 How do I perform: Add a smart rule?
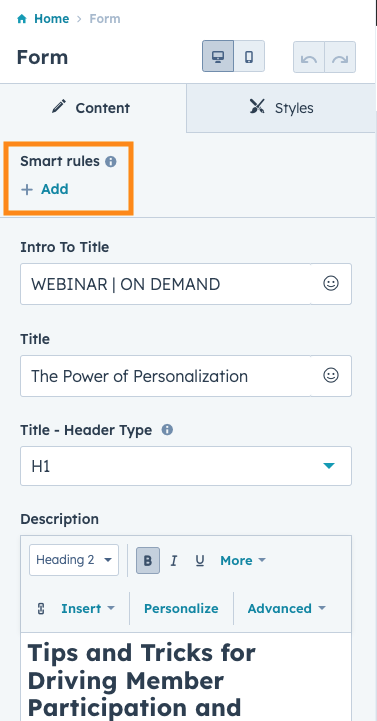(45, 189)
